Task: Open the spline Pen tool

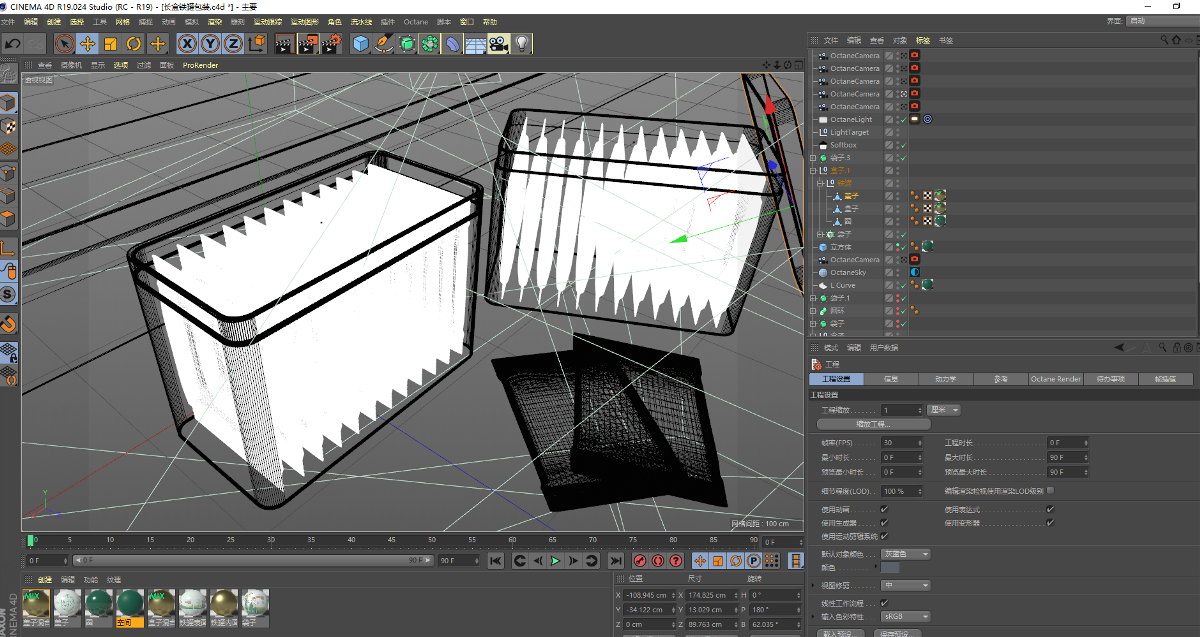Action: pyautogui.click(x=384, y=43)
